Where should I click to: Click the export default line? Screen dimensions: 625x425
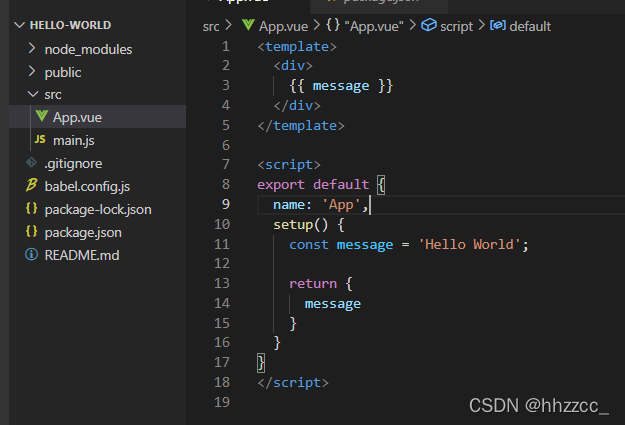pyautogui.click(x=321, y=185)
